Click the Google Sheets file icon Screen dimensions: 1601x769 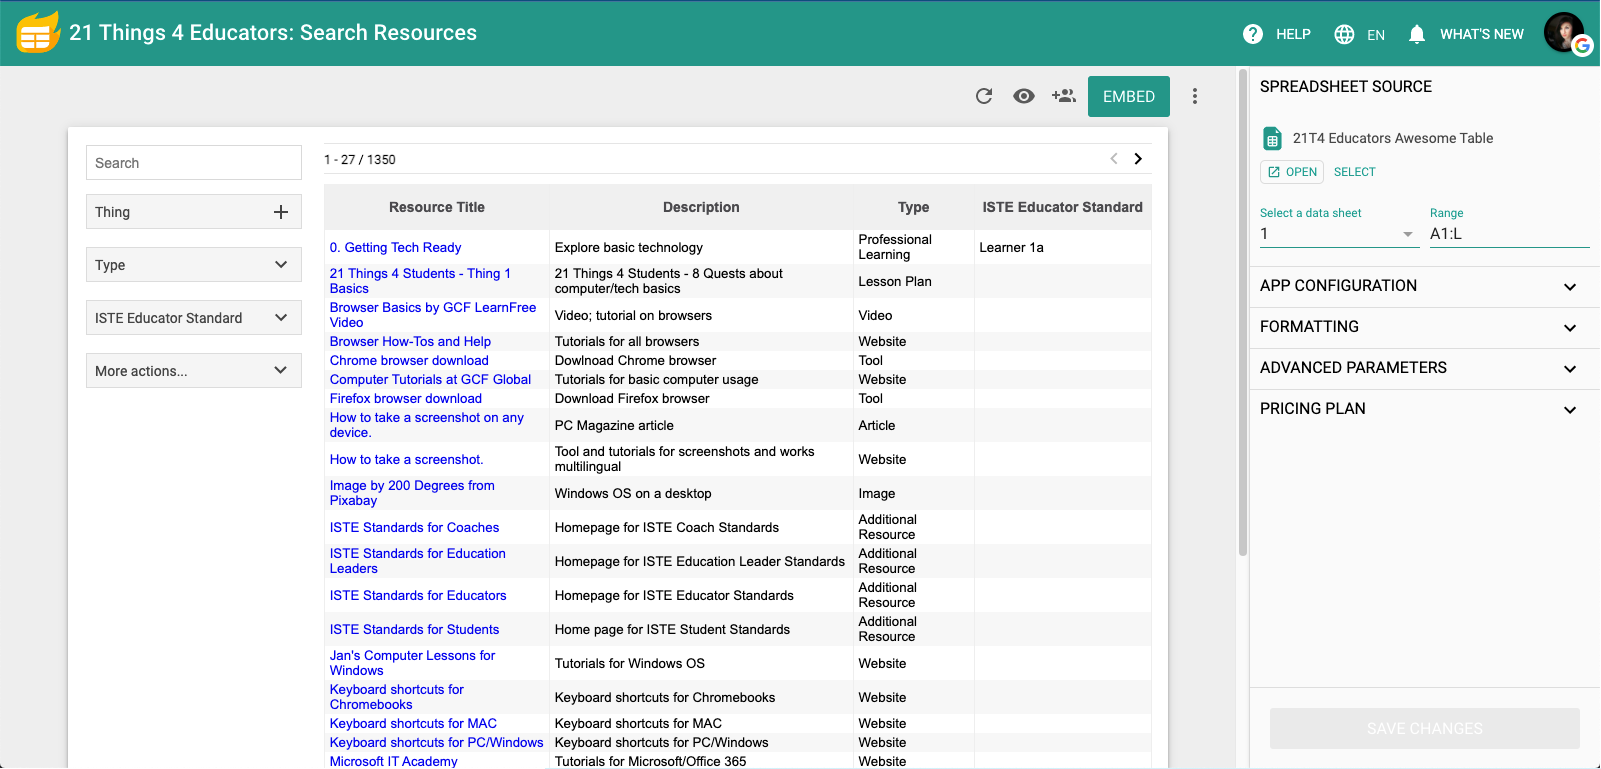click(x=1272, y=138)
